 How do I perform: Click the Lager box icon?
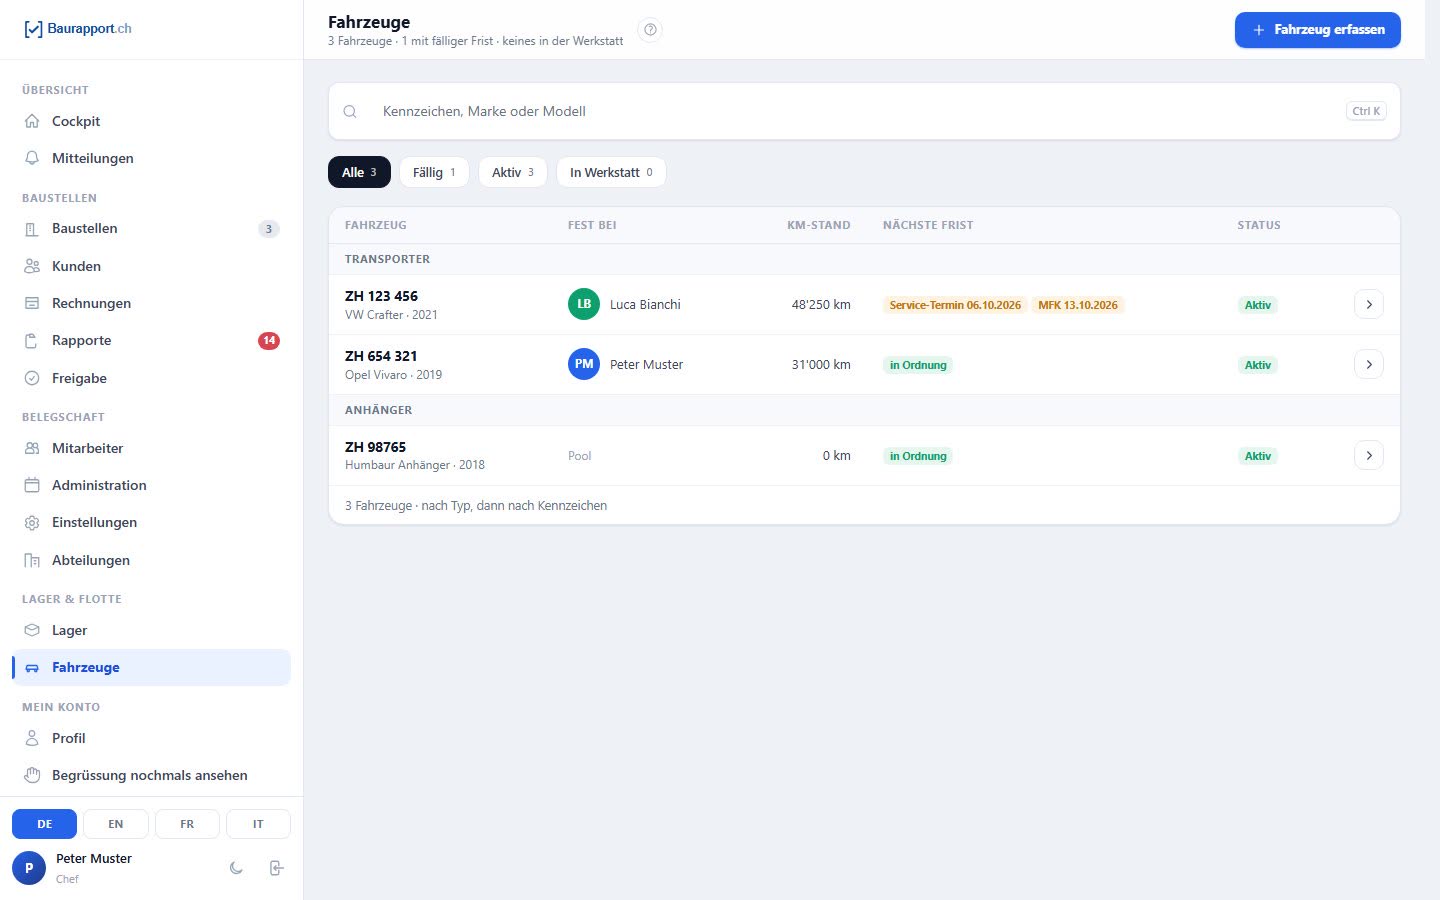click(x=32, y=630)
